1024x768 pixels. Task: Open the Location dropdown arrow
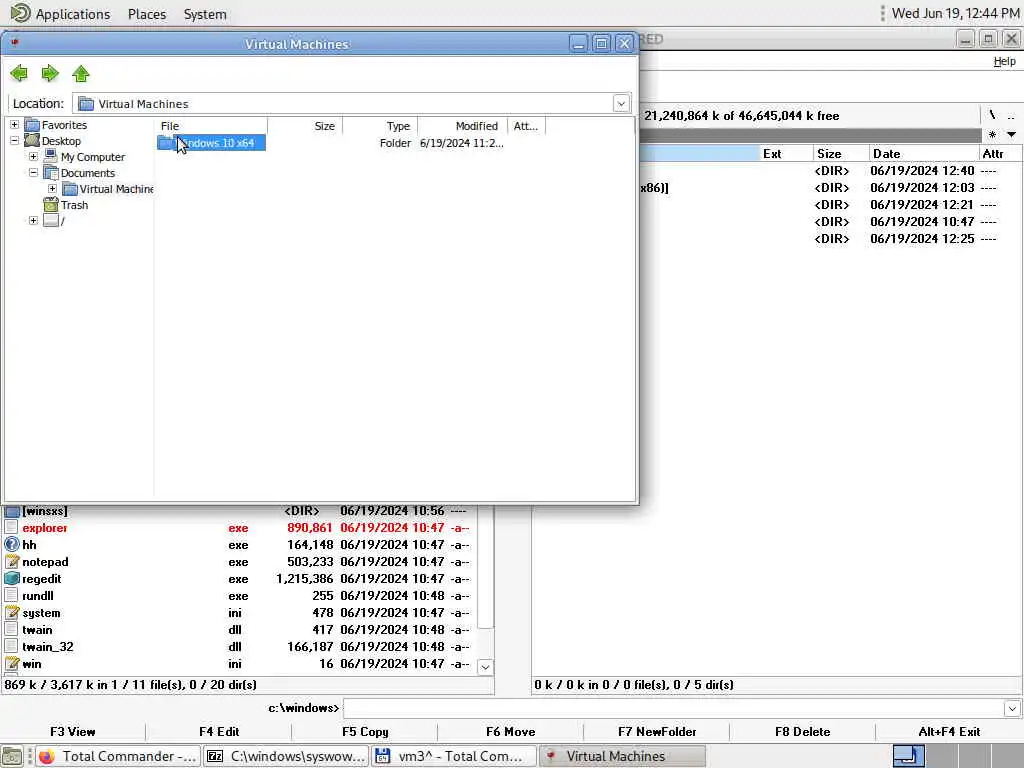621,103
